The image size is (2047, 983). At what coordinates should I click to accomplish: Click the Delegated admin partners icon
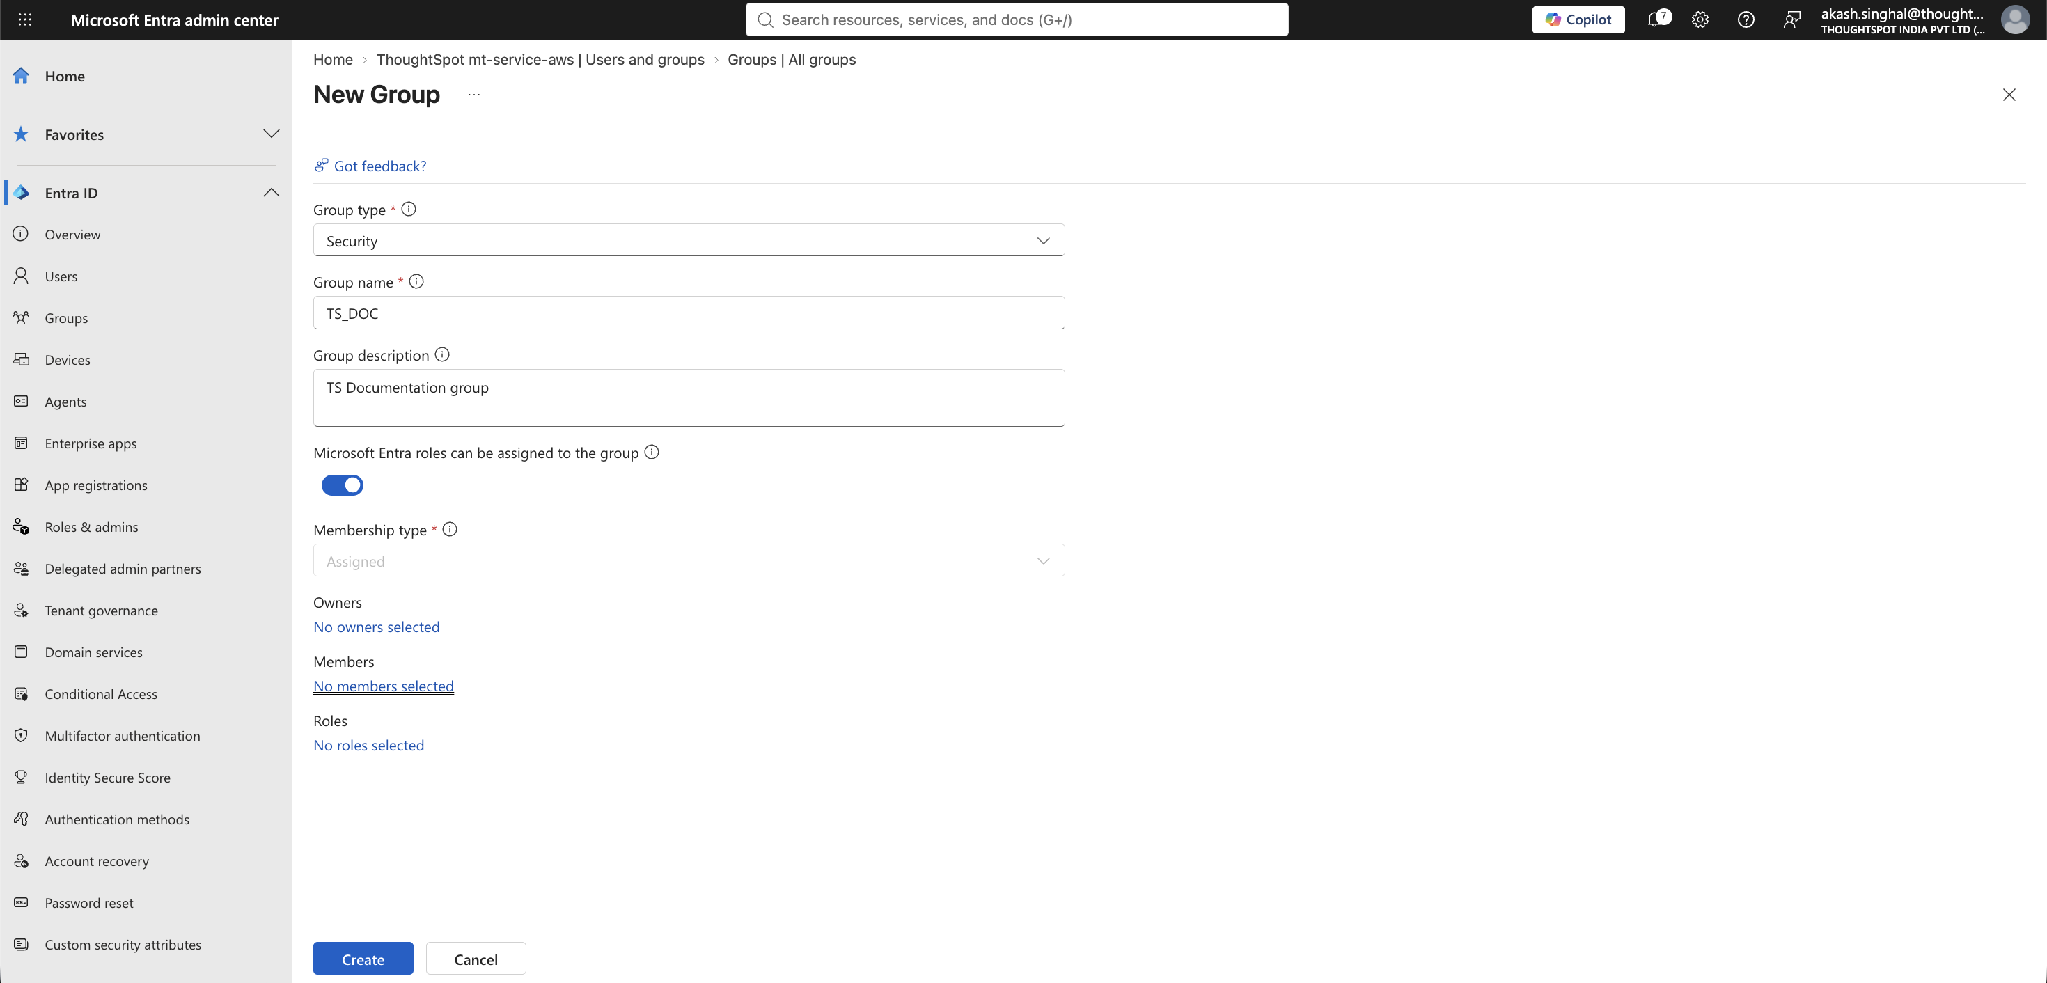pos(21,569)
